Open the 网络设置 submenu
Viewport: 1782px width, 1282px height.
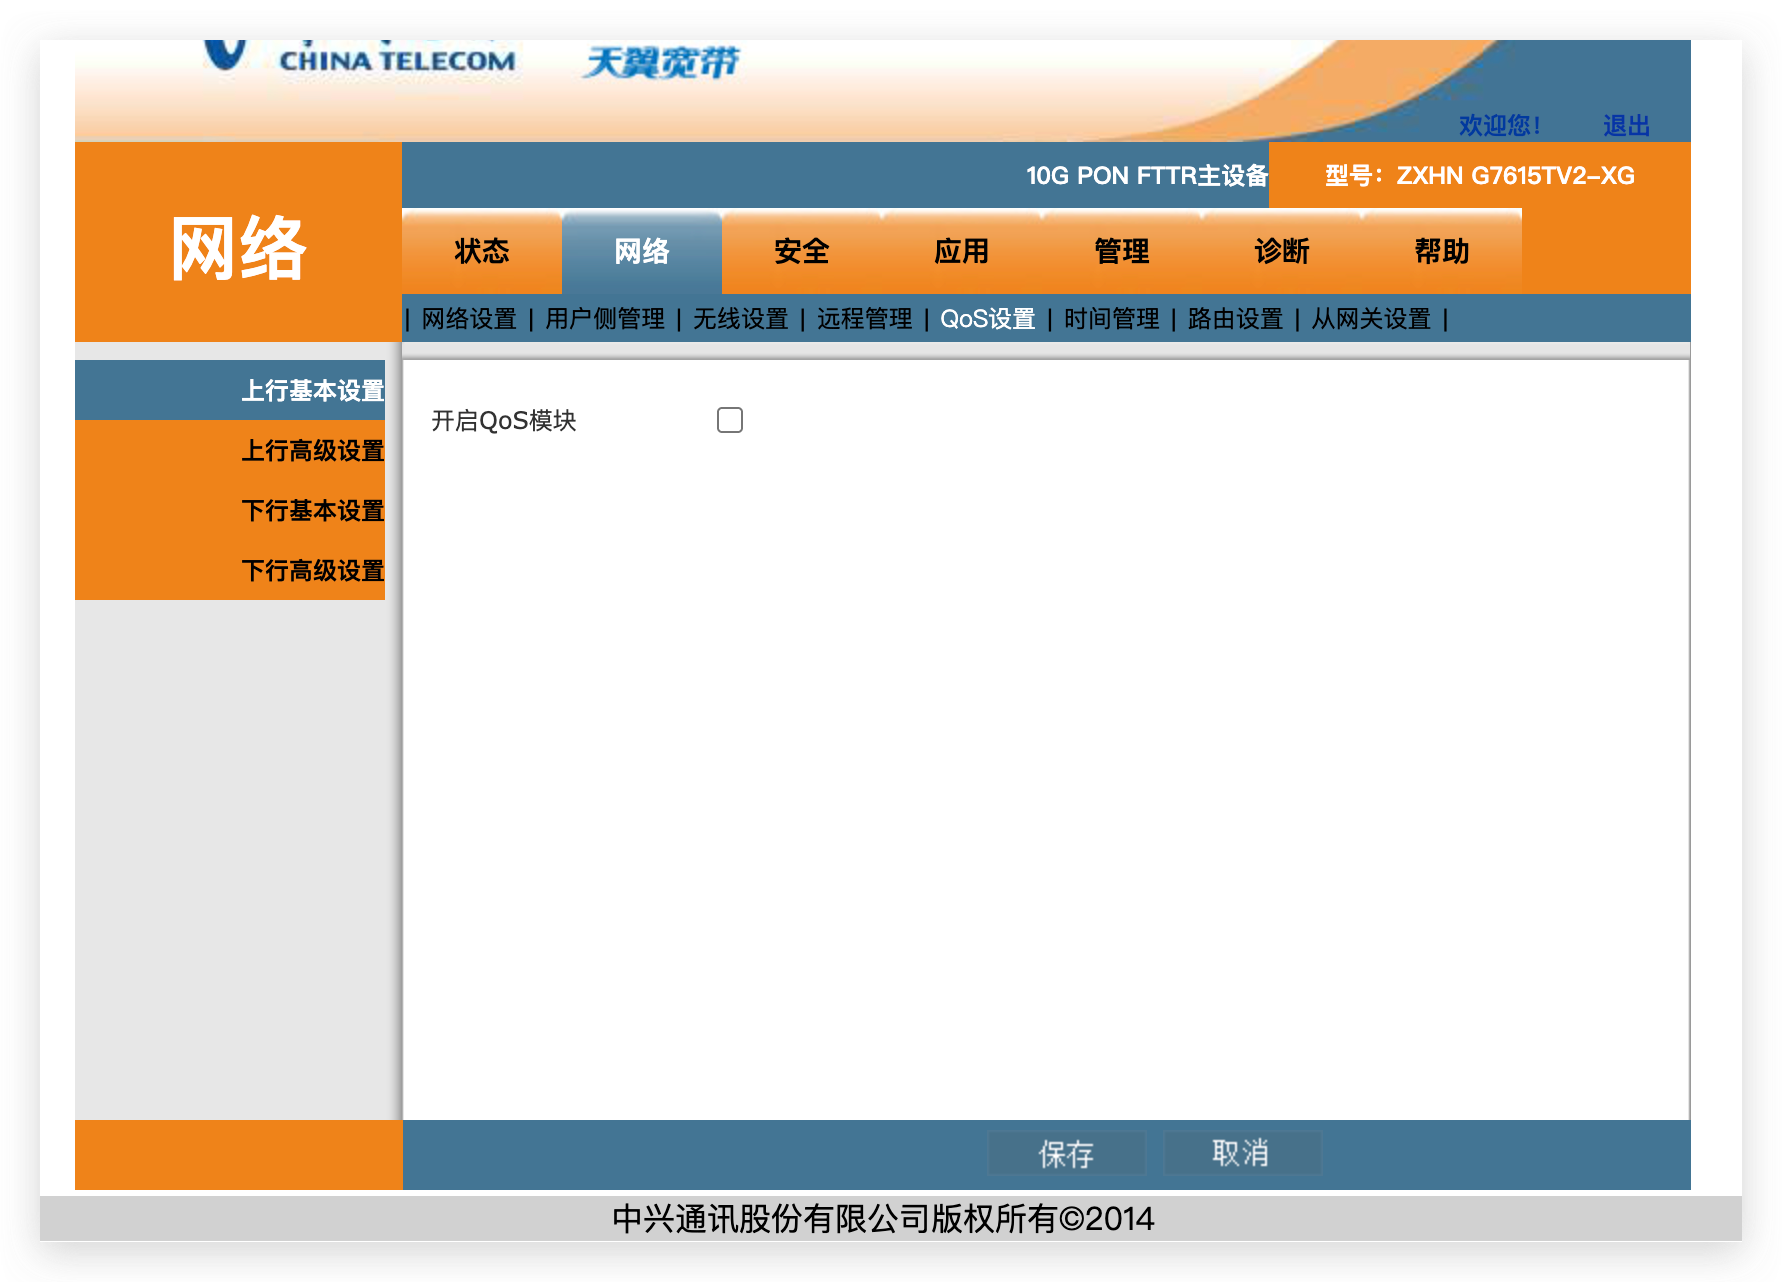coord(469,319)
